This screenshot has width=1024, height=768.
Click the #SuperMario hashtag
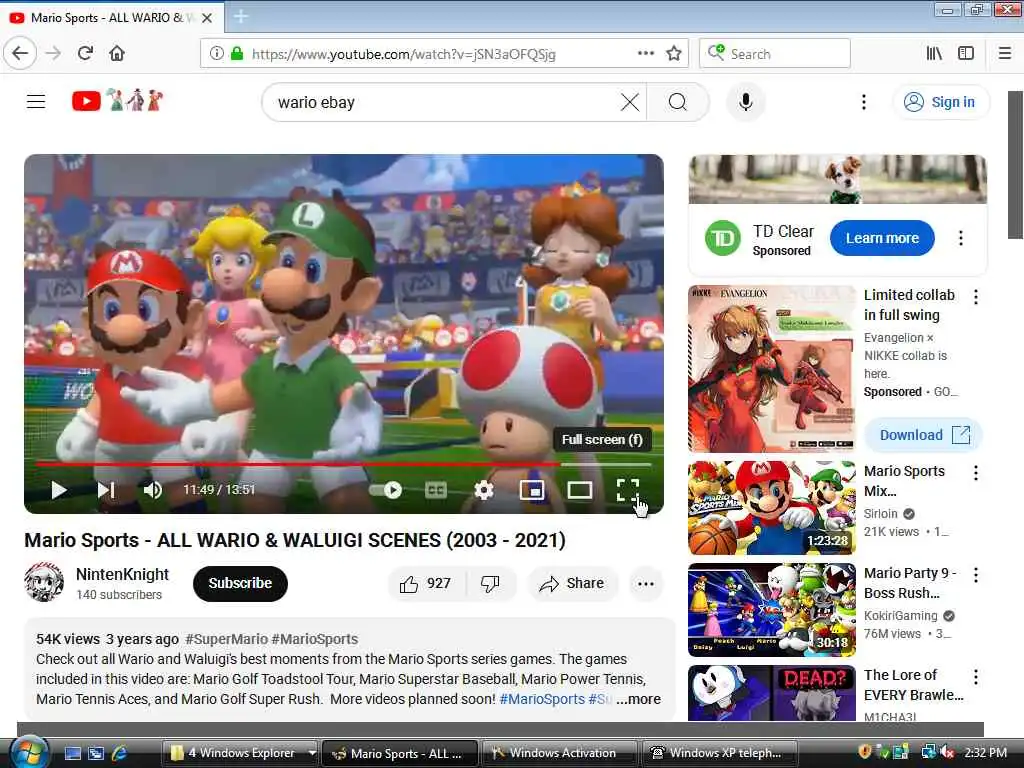point(227,639)
